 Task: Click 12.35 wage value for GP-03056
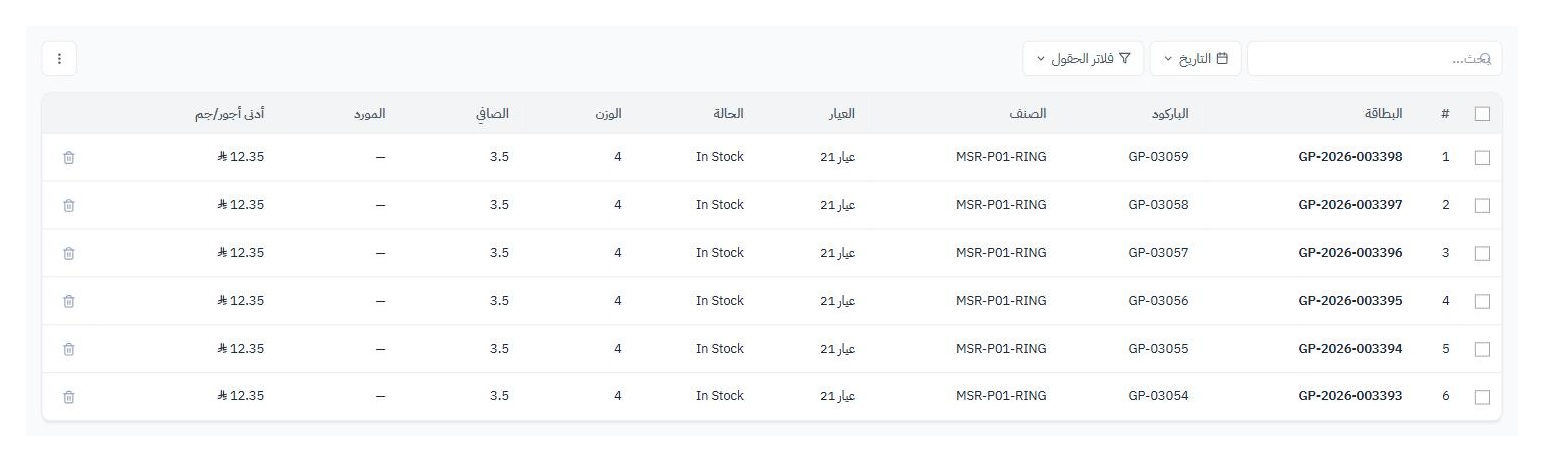(241, 301)
